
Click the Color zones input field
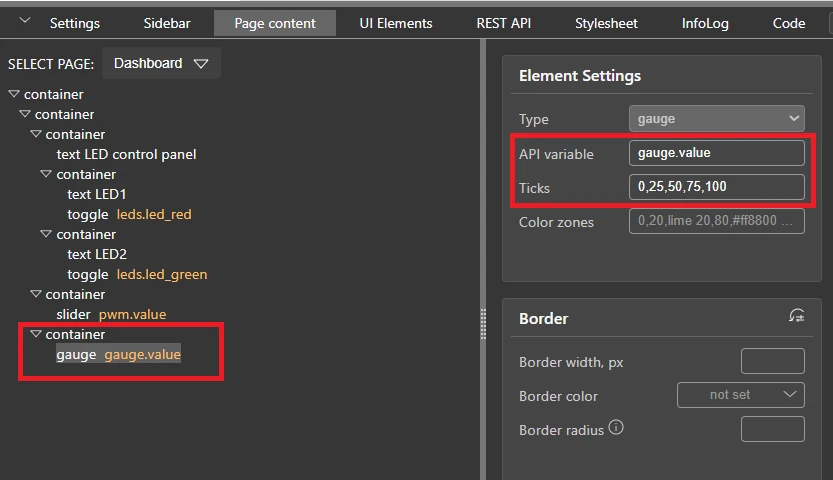[716, 221]
